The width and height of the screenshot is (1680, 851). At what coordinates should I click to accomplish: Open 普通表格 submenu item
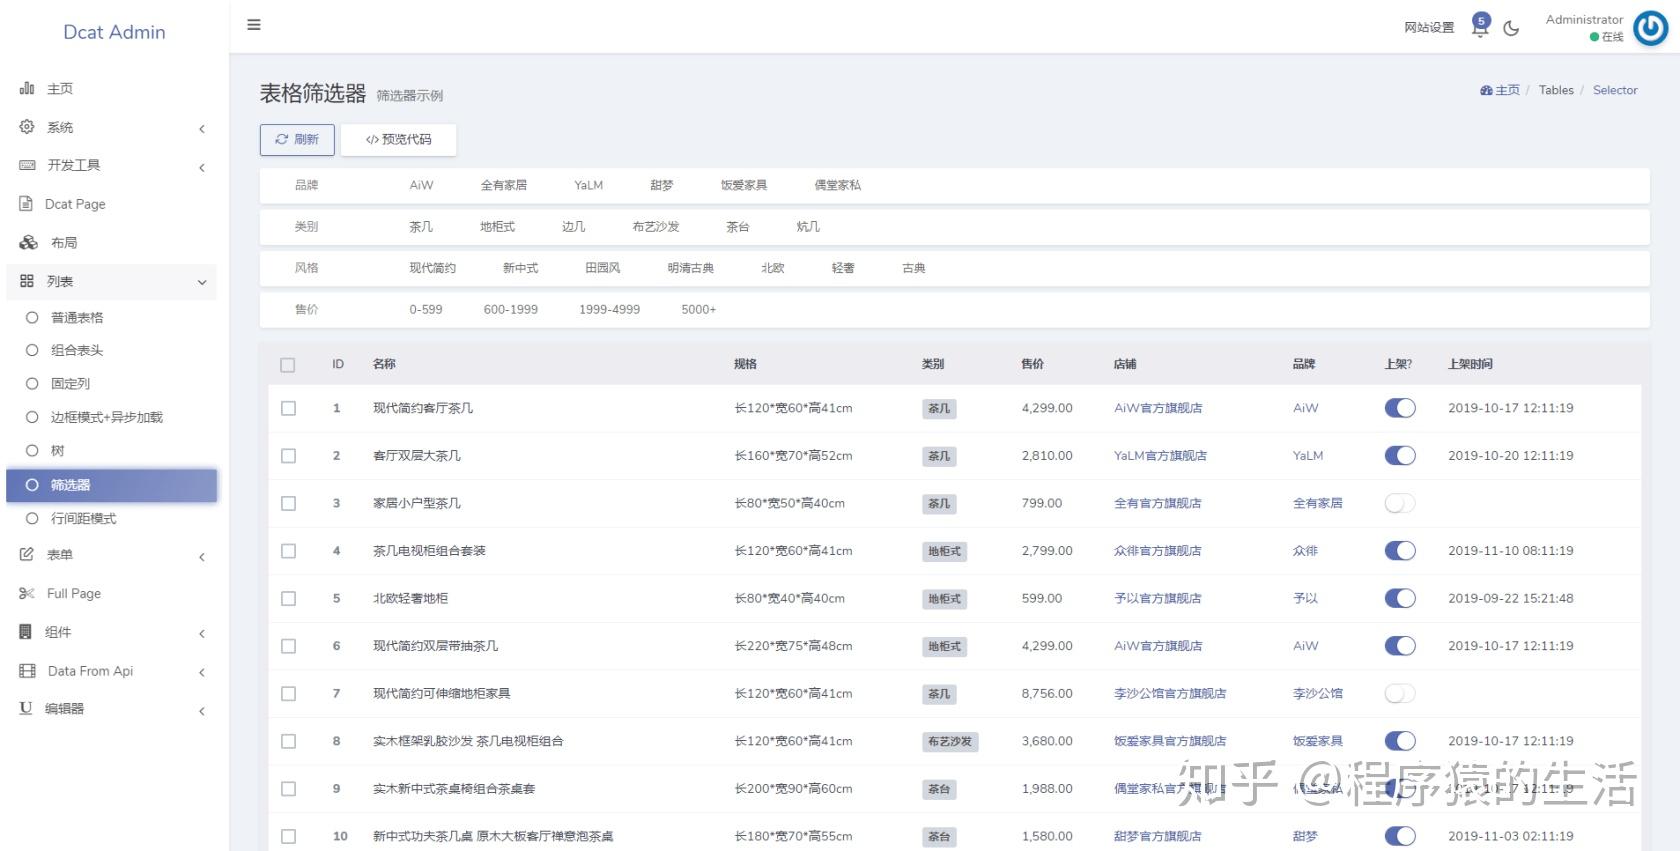pos(111,317)
